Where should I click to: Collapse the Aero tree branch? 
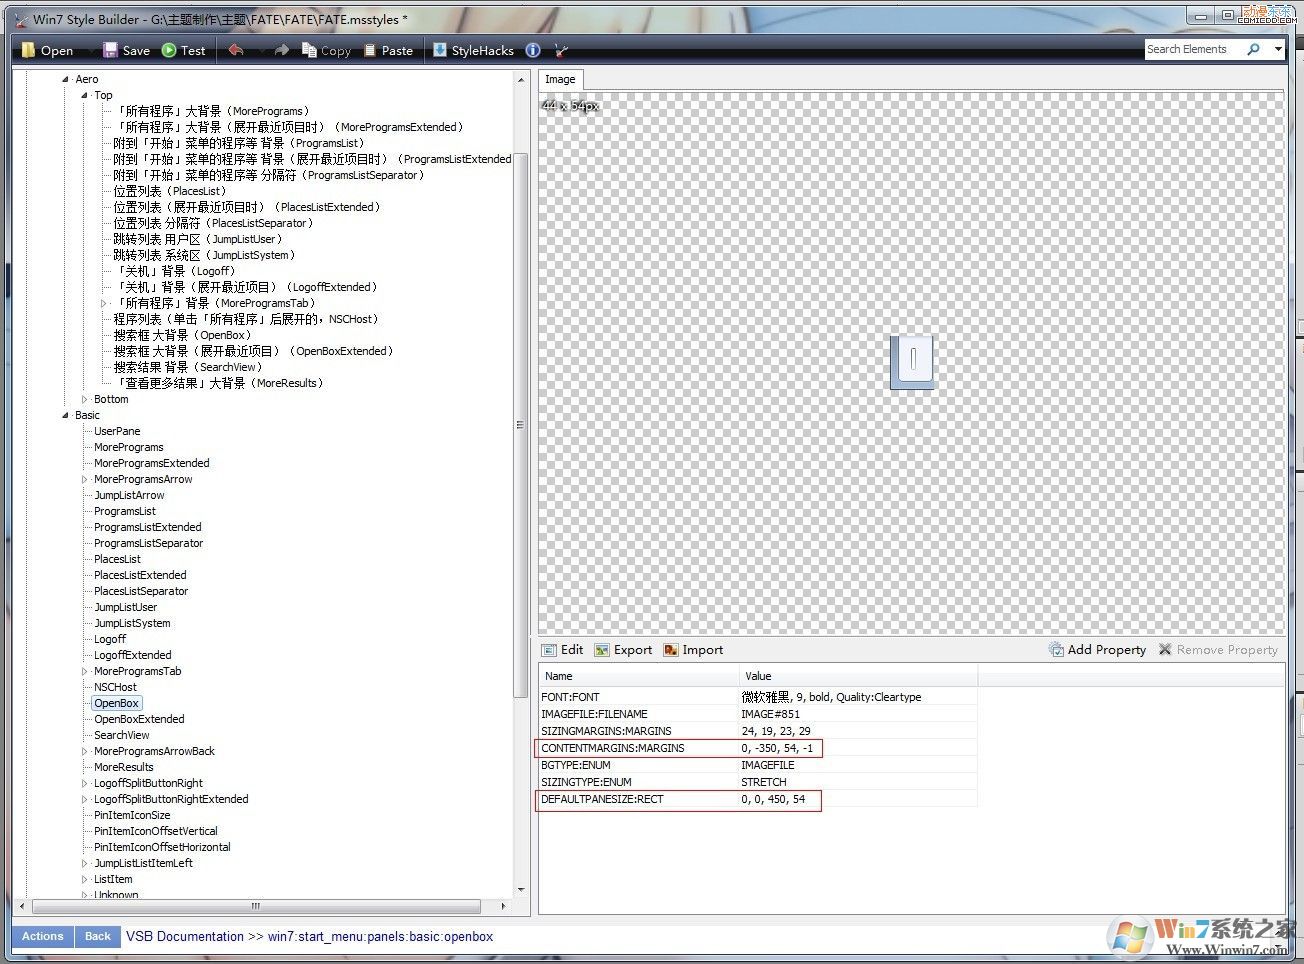point(64,78)
